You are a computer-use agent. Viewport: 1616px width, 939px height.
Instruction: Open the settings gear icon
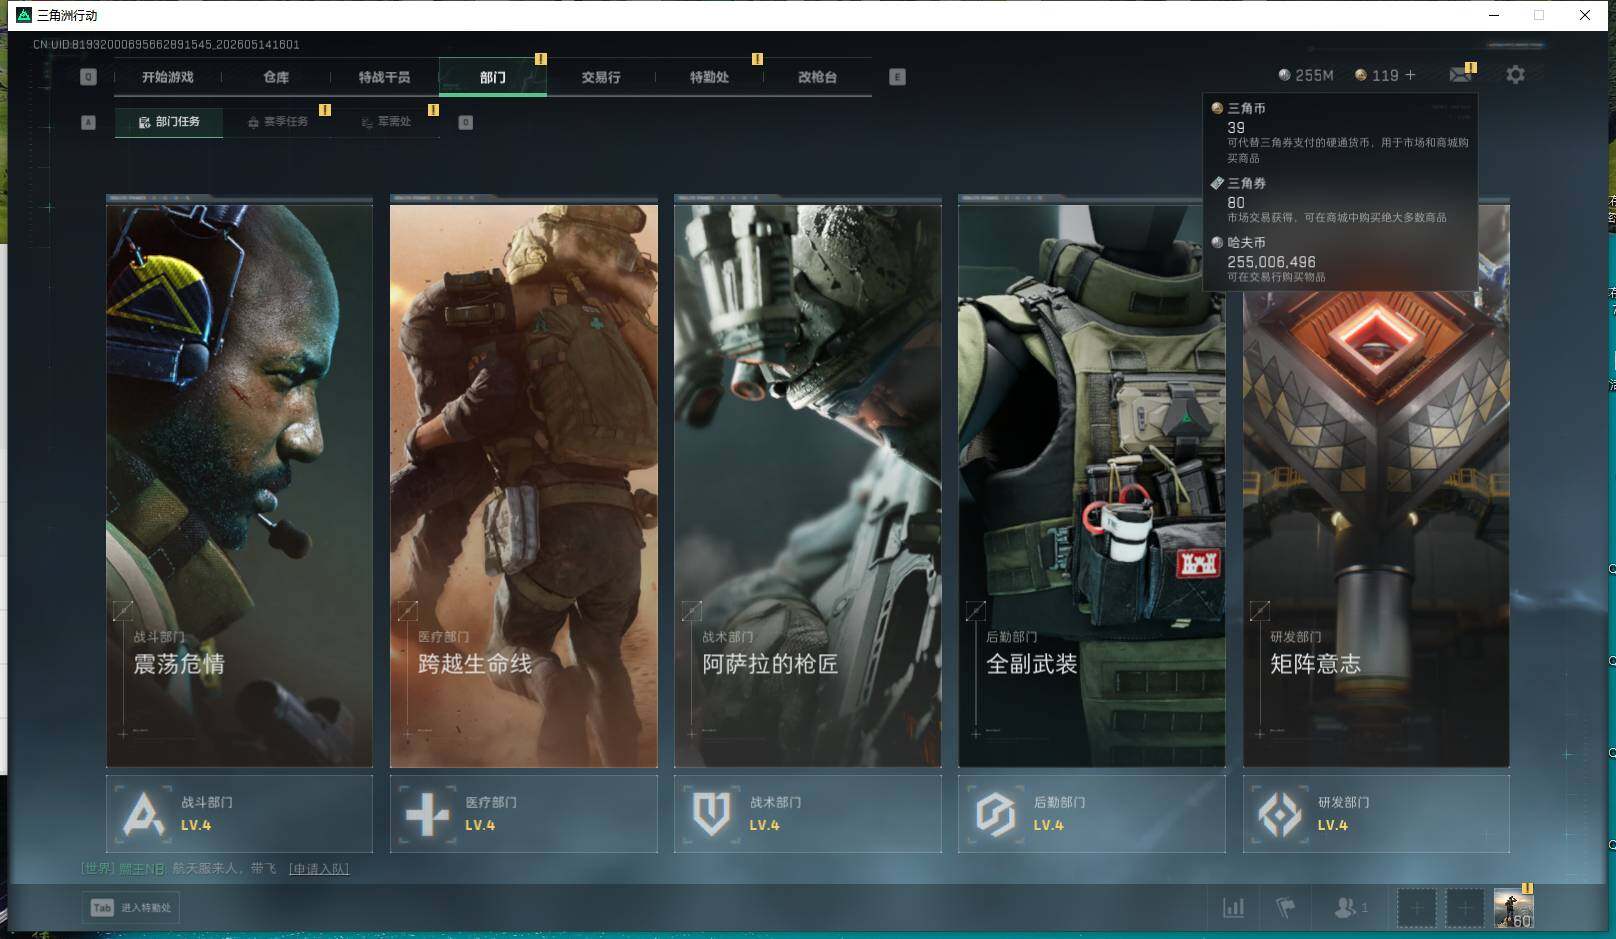pyautogui.click(x=1515, y=75)
